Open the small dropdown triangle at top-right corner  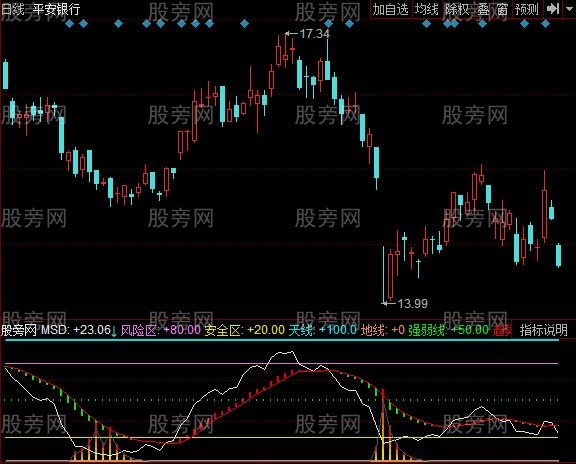tap(570, 9)
